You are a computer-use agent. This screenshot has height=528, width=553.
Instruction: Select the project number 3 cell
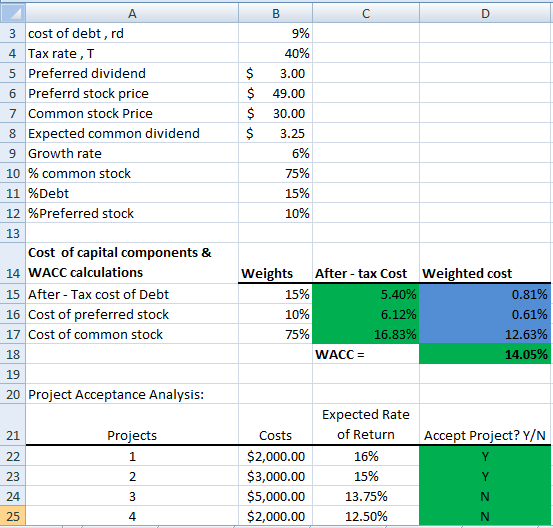(132, 496)
